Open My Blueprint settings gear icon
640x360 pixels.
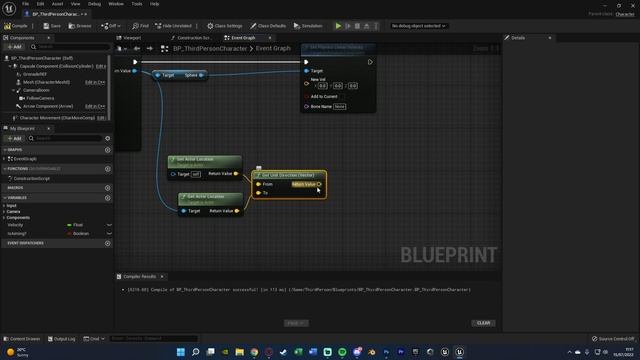108,138
